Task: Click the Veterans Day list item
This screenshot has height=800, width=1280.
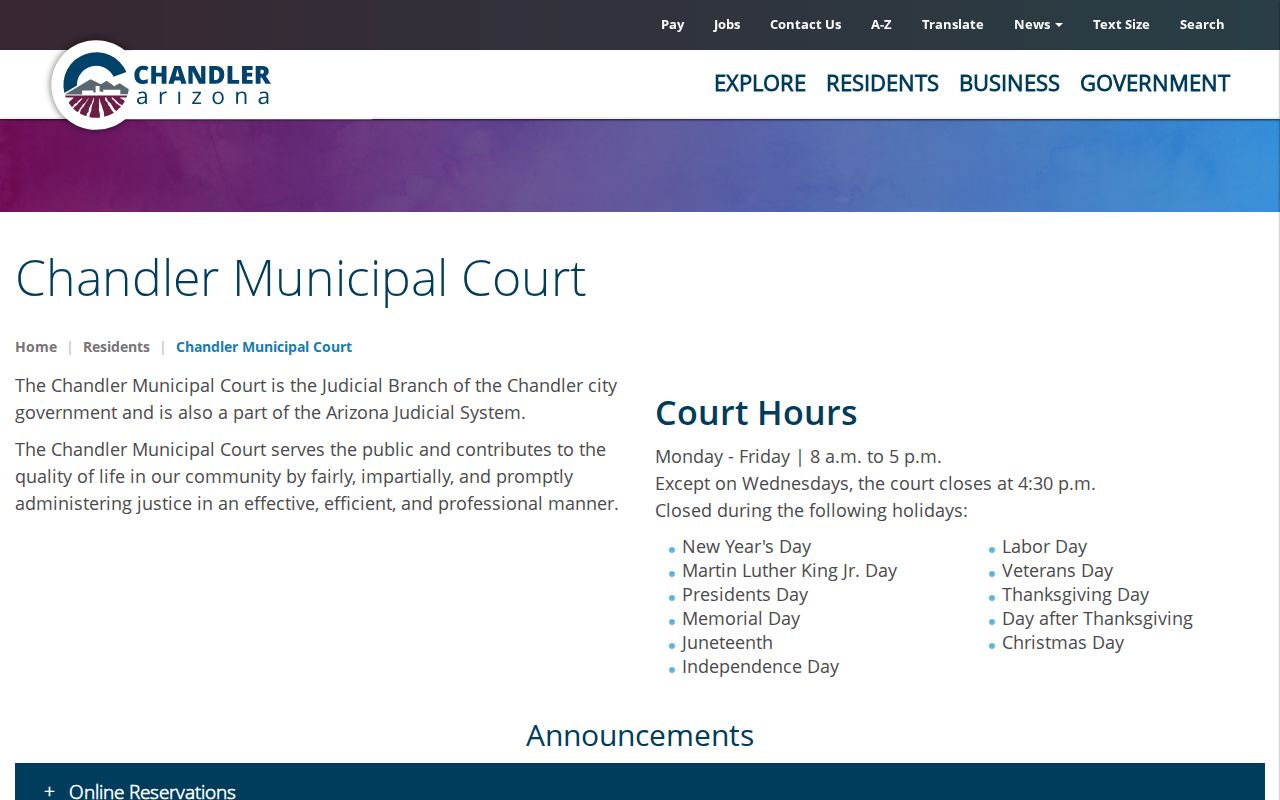Action: [x=1057, y=571]
